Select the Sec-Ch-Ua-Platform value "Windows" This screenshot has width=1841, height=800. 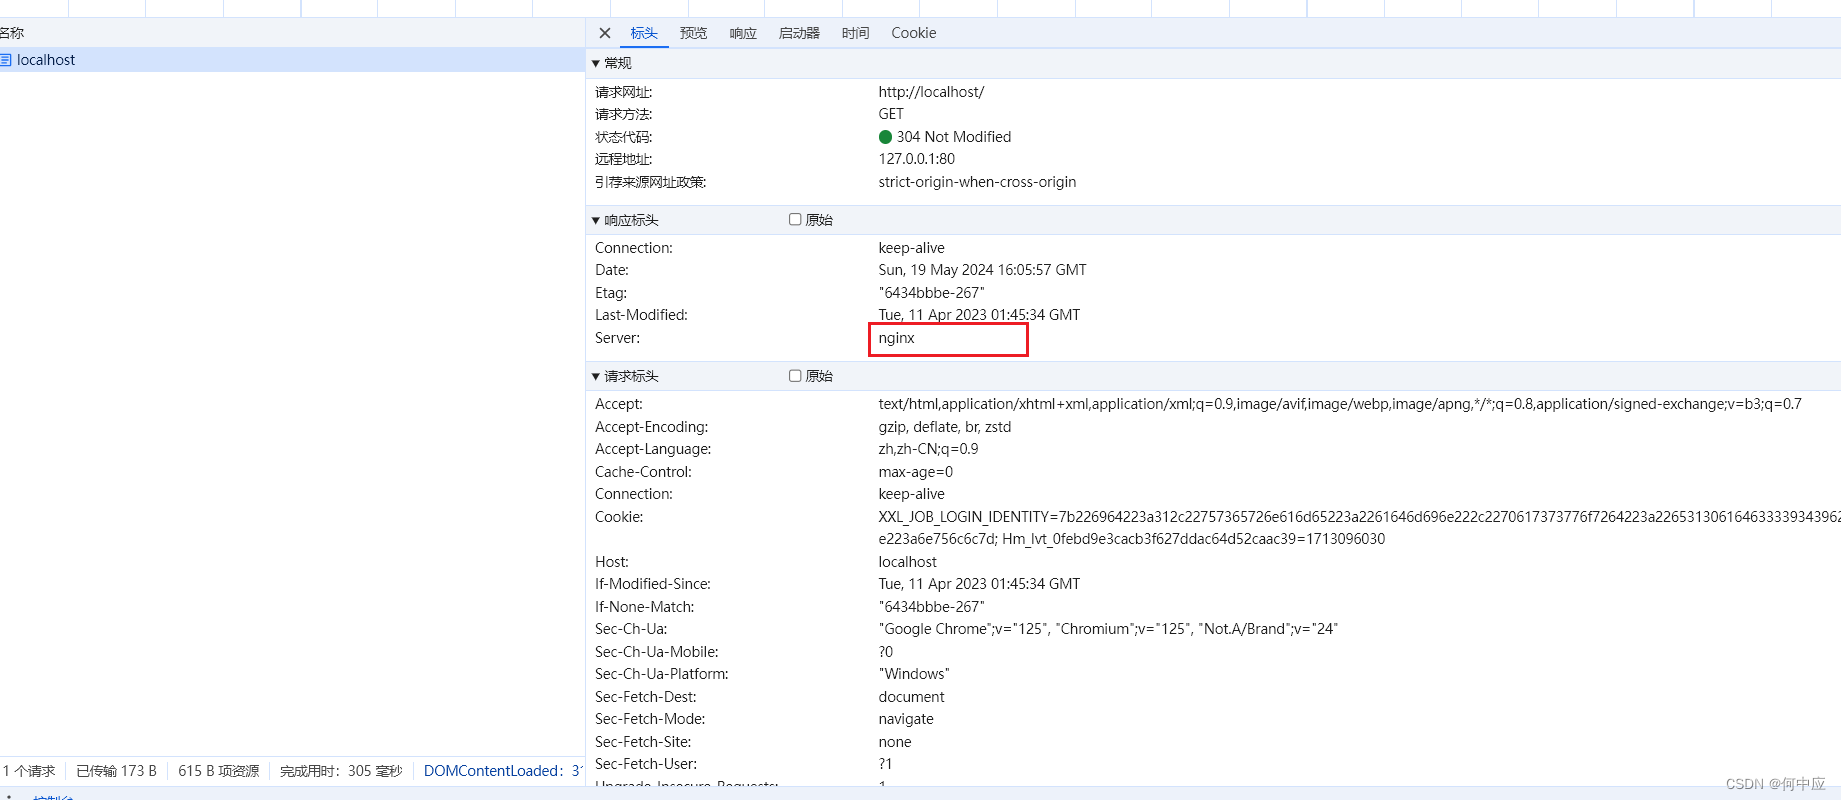point(914,674)
